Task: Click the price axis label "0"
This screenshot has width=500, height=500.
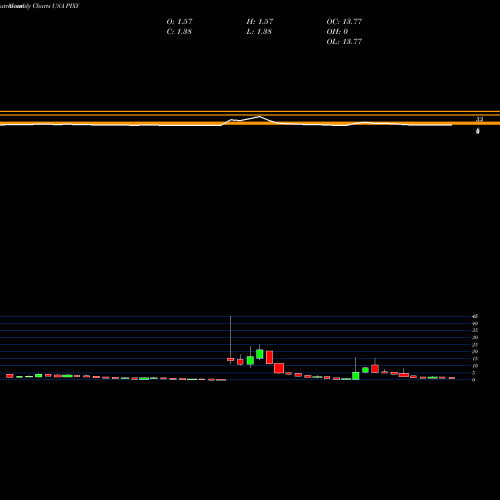Action: (x=473, y=380)
